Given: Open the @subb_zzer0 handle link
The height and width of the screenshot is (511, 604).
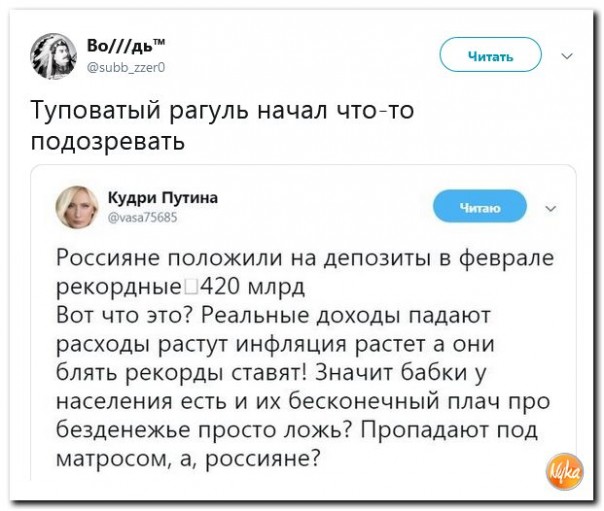Looking at the screenshot, I should (128, 66).
